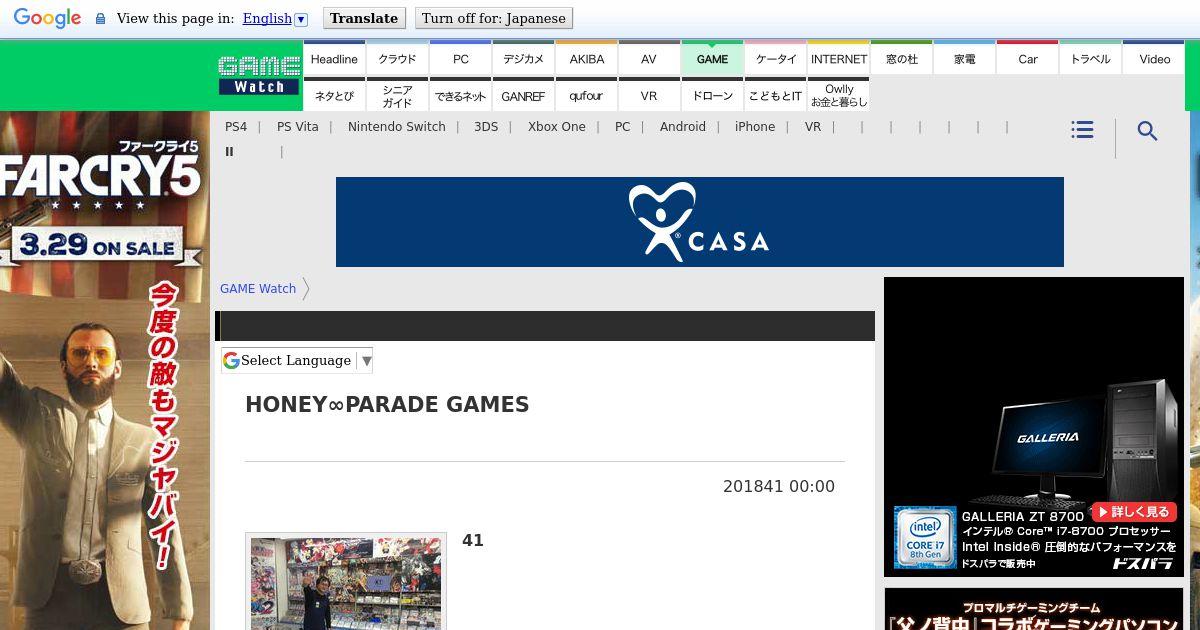The height and width of the screenshot is (630, 1200).
Task: Go to the Android category link
Action: coord(683,127)
